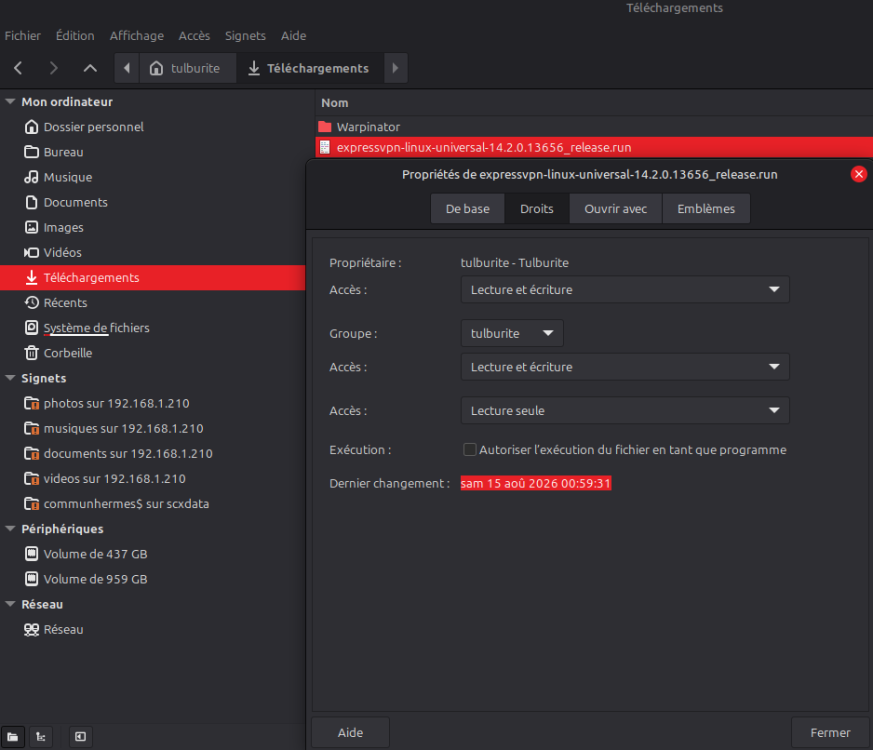The width and height of the screenshot is (873, 750).
Task: Select the expressvpn-linux-universal .run file
Action: tap(594, 147)
